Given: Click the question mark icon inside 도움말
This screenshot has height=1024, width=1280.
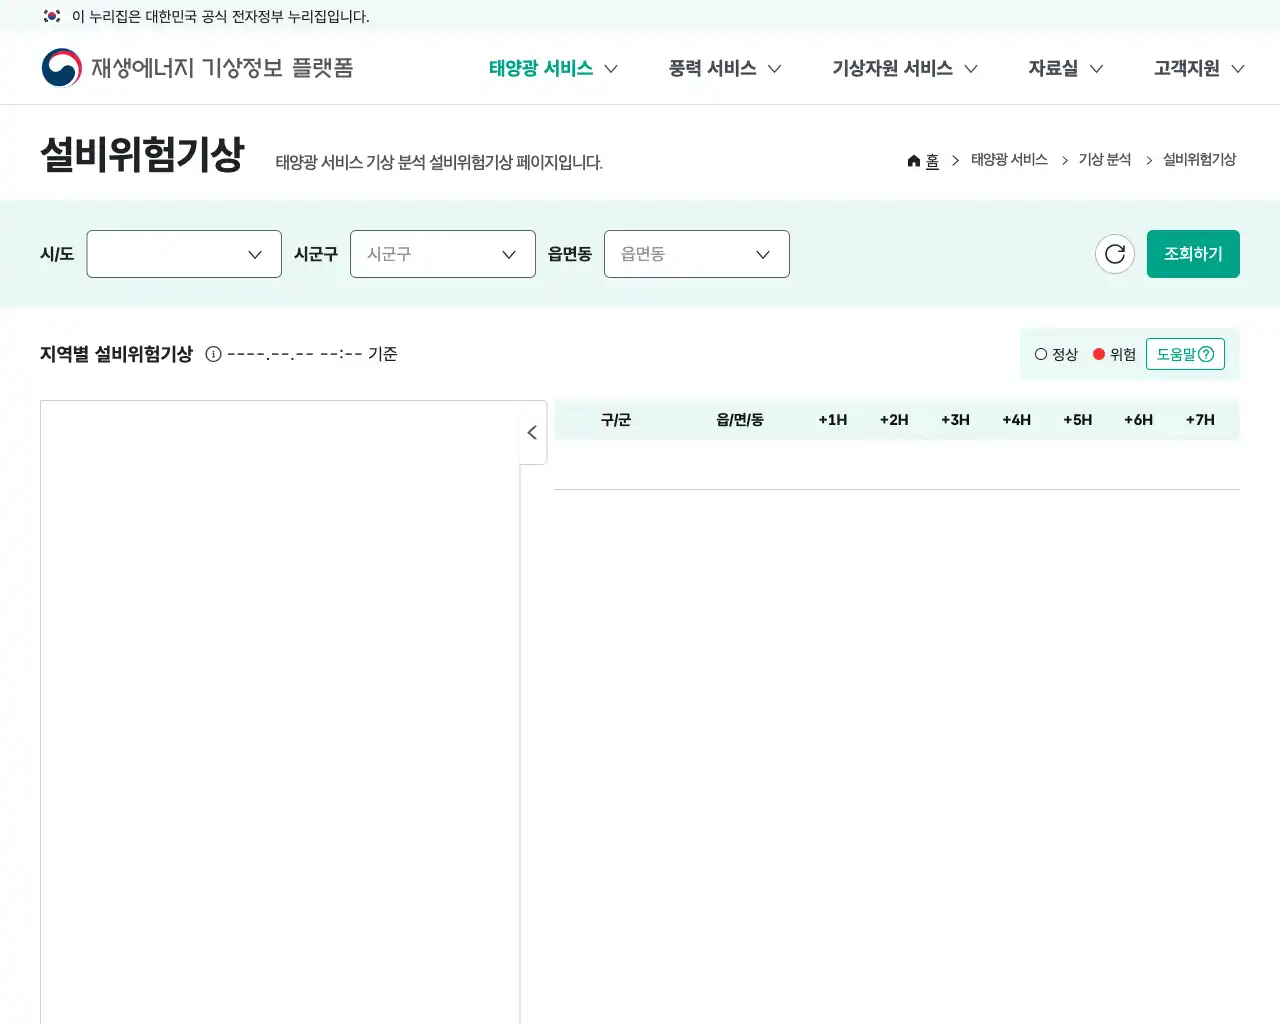Looking at the screenshot, I should point(1206,353).
